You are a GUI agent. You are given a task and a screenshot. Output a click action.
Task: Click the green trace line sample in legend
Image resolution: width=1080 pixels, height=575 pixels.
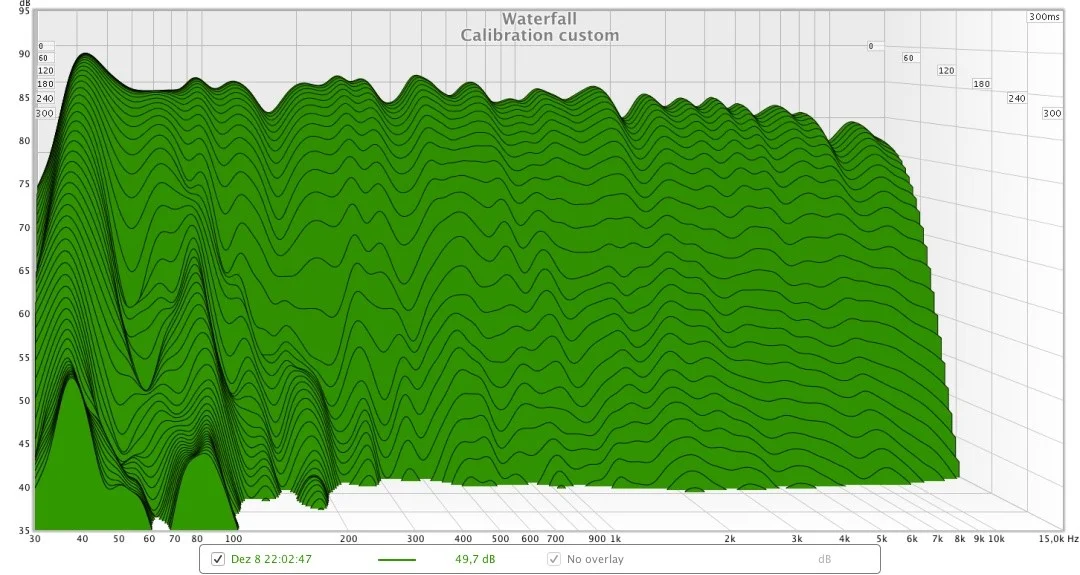pos(397,560)
